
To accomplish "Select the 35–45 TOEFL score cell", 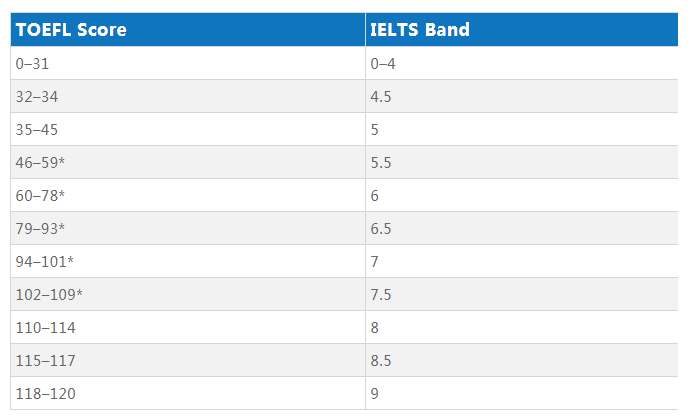I will [x=188, y=129].
